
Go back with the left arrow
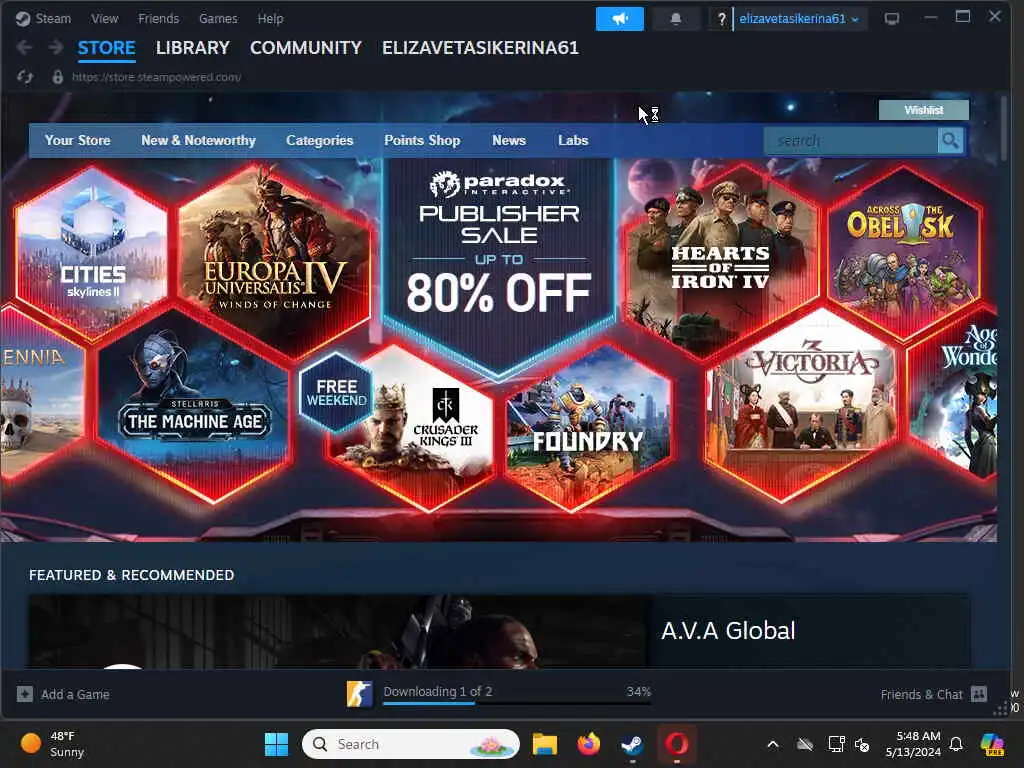pos(24,48)
